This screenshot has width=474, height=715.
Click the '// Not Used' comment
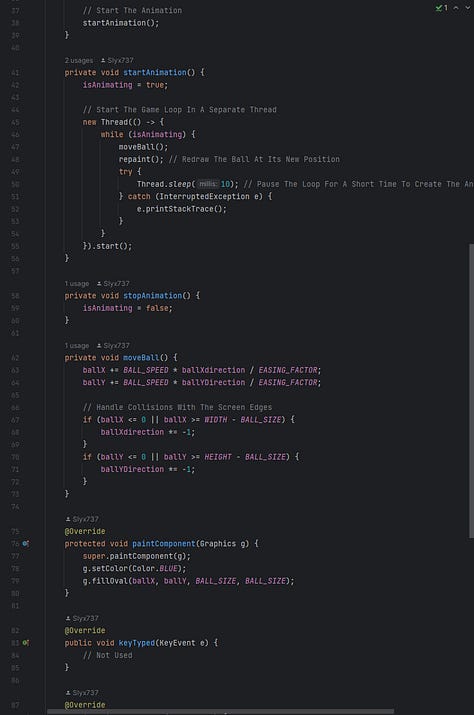107,655
